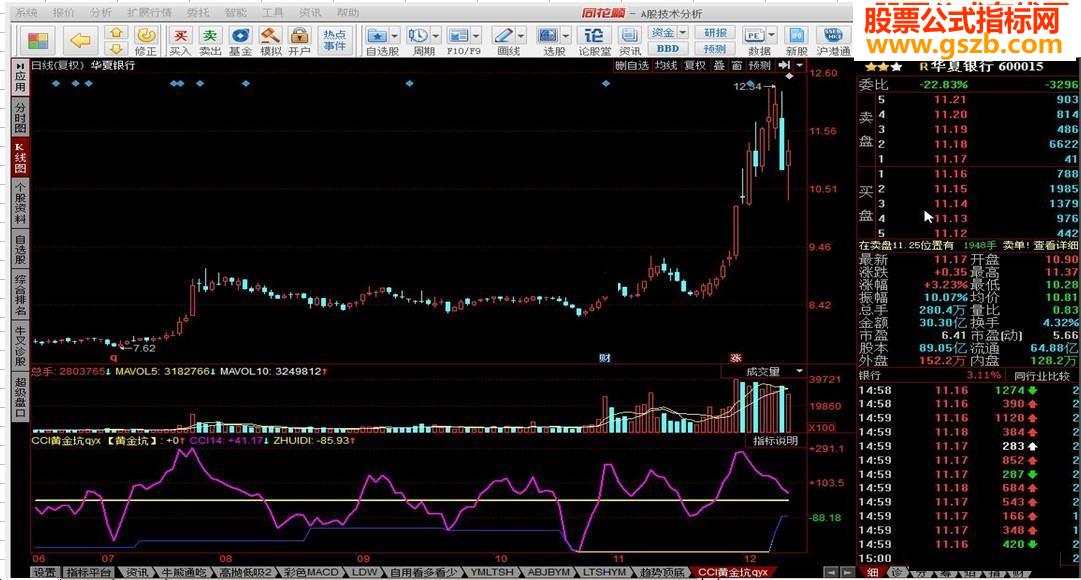1081x580 pixels.
Task: Click the 设置 button at bottom left
Action: pyautogui.click(x=46, y=572)
